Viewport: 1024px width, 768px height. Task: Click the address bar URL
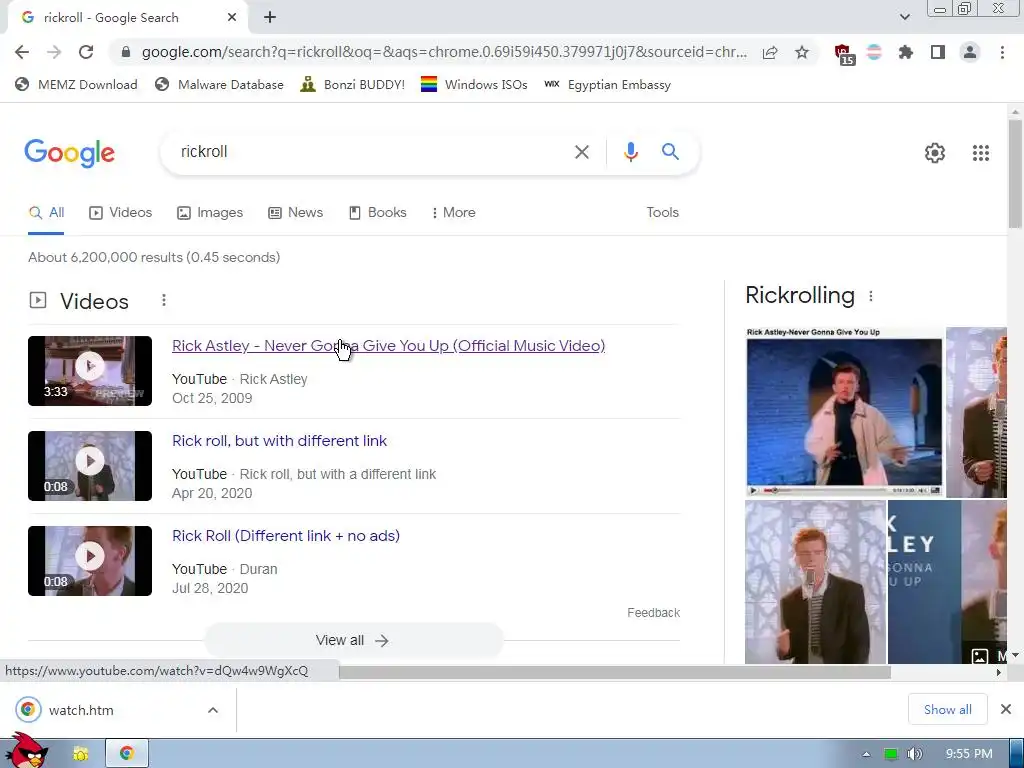coord(444,52)
